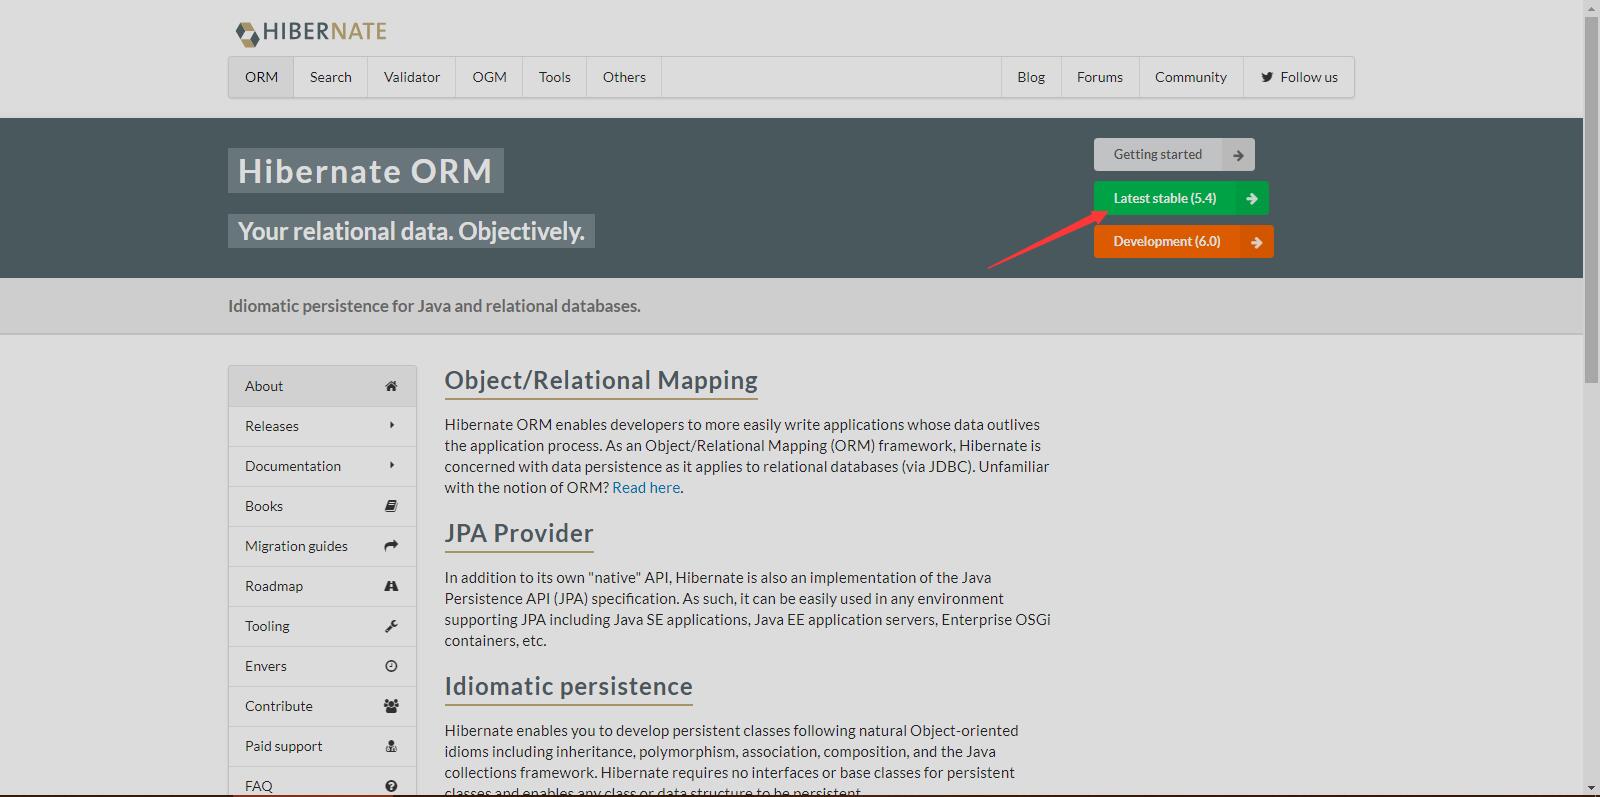Click the scrollbar up arrow
Screen dimensions: 1600x797
coord(1591,8)
